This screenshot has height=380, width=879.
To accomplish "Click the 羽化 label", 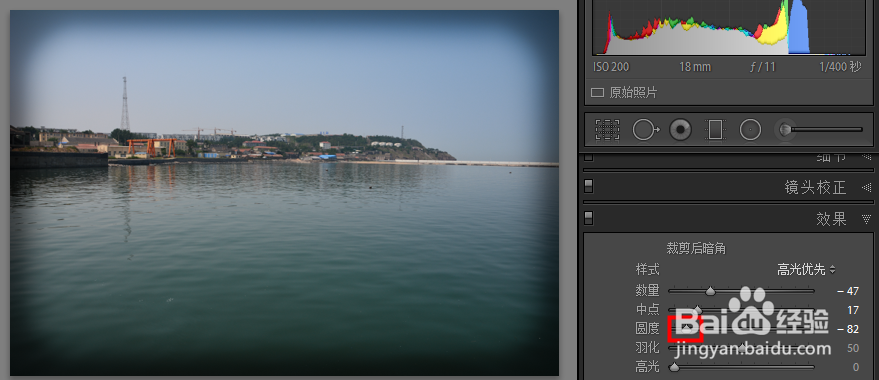I will [x=647, y=348].
